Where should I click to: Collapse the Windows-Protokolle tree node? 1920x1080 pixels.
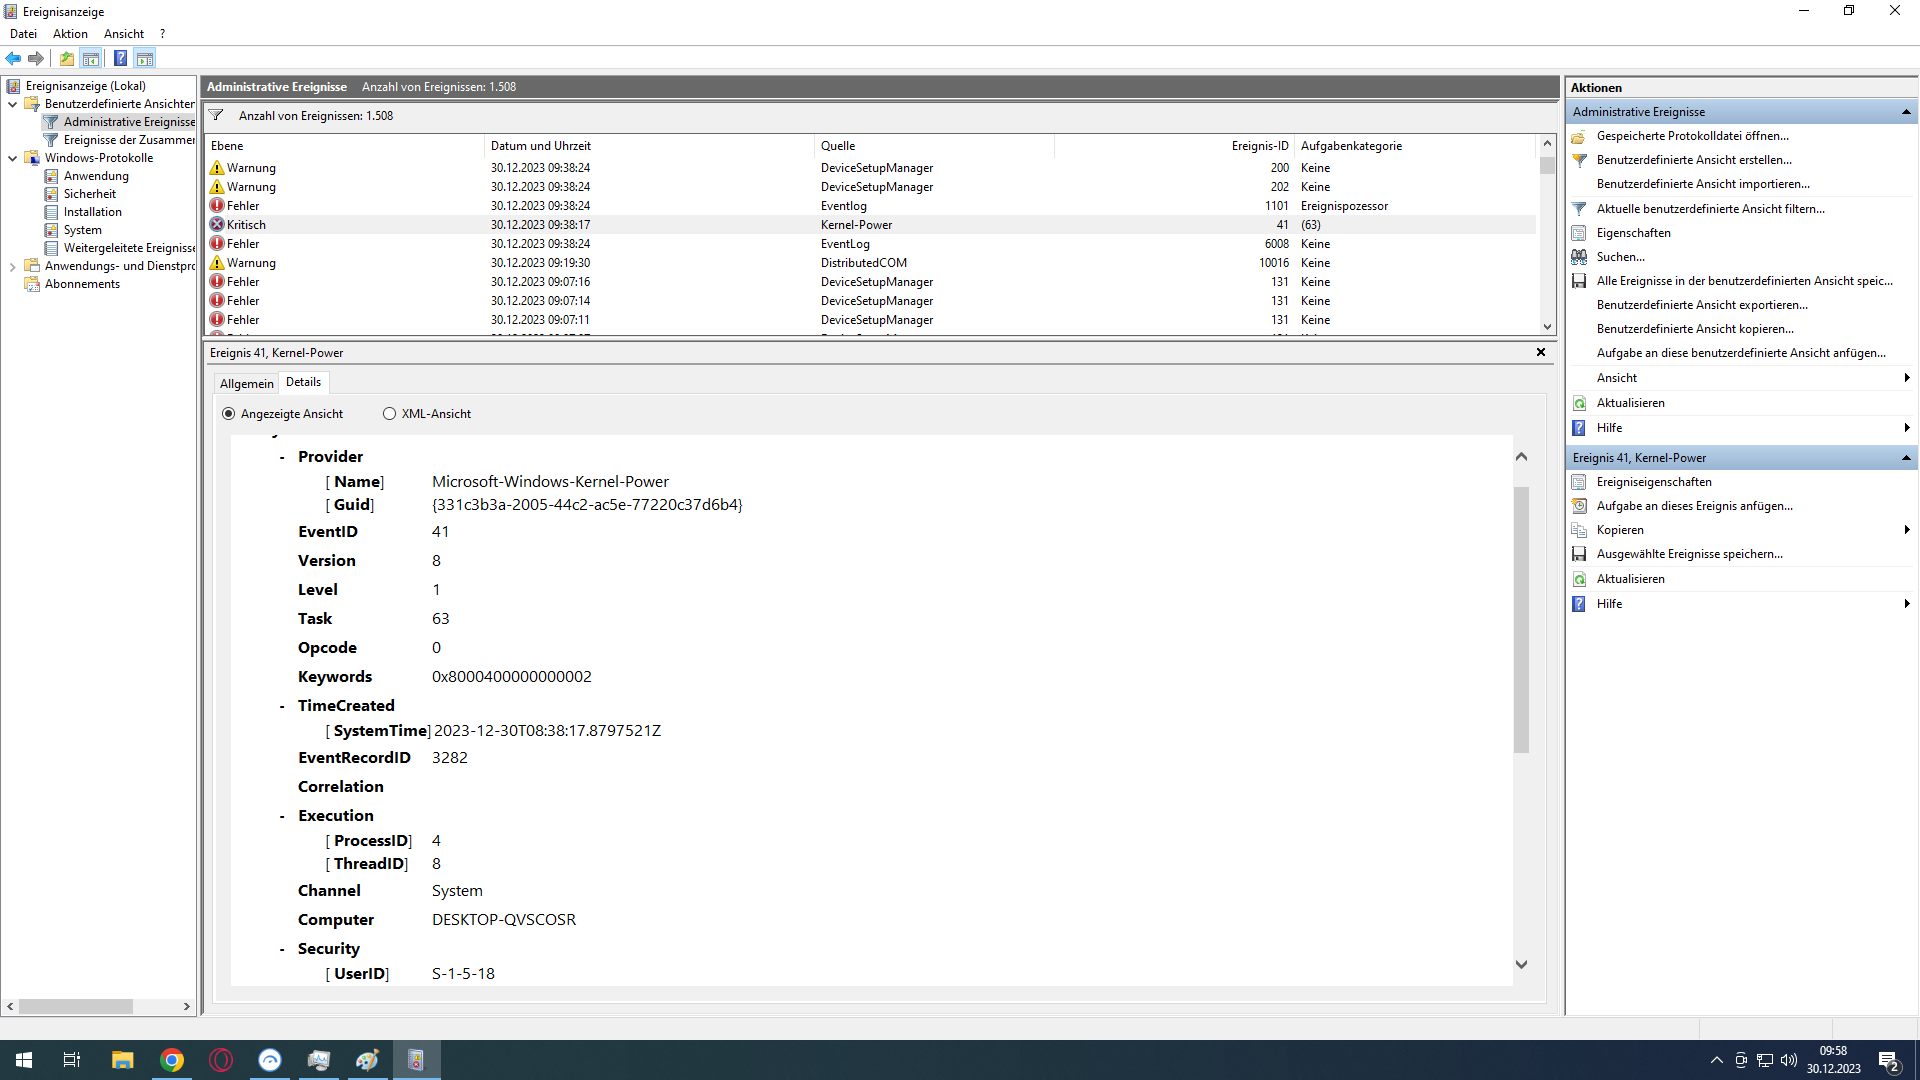(x=12, y=158)
